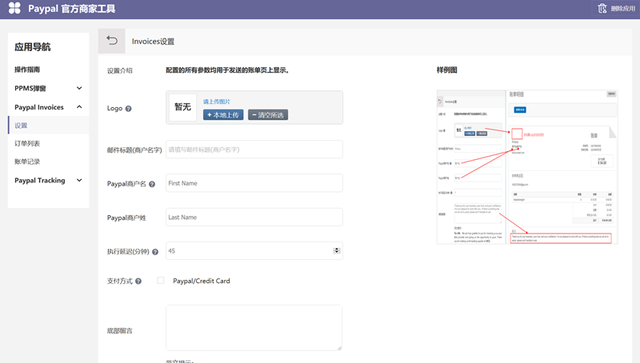Screen dimensions: 640x363
Task: Click the '配置的所有参数均用于发送的账单页上显示。' description text
Action: 227,70
